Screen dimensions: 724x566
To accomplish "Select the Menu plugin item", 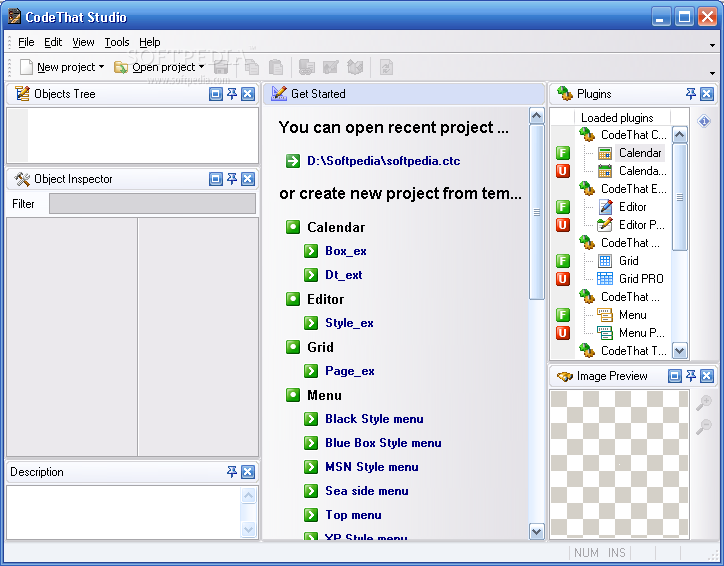I will tap(632, 315).
